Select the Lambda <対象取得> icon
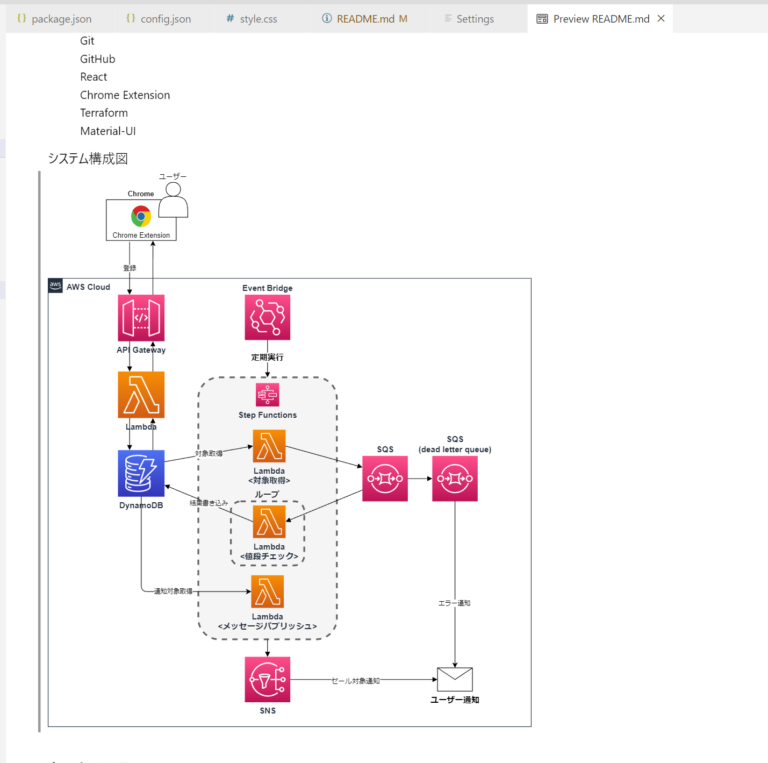Screen dimensions: 768x763 [x=268, y=446]
